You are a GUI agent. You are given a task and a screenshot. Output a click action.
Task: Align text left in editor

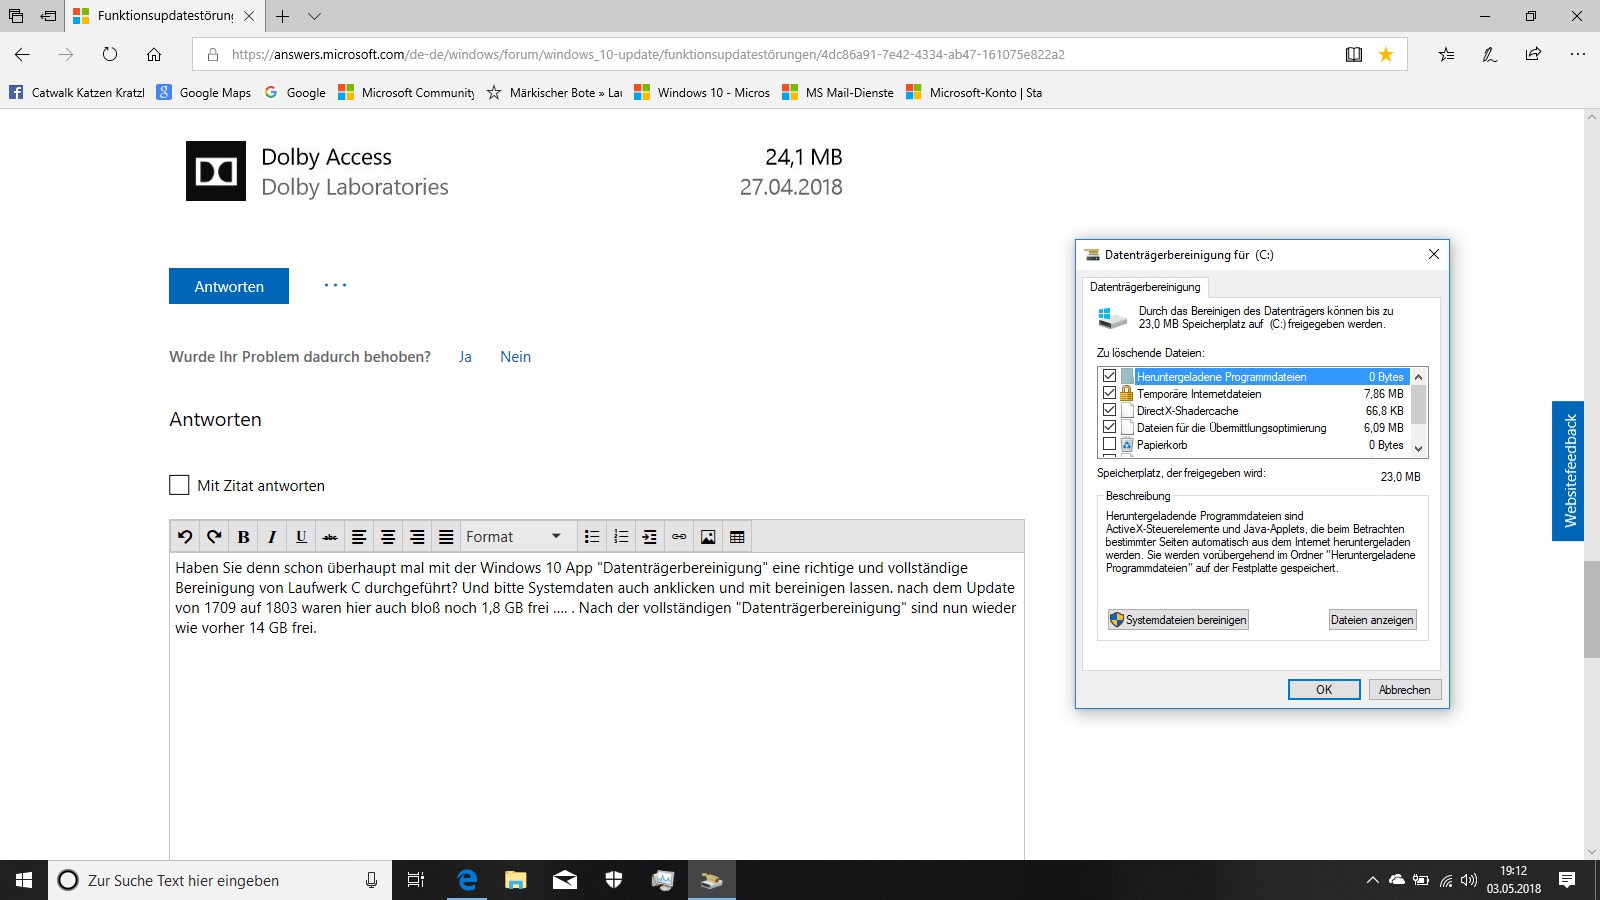[x=359, y=537]
